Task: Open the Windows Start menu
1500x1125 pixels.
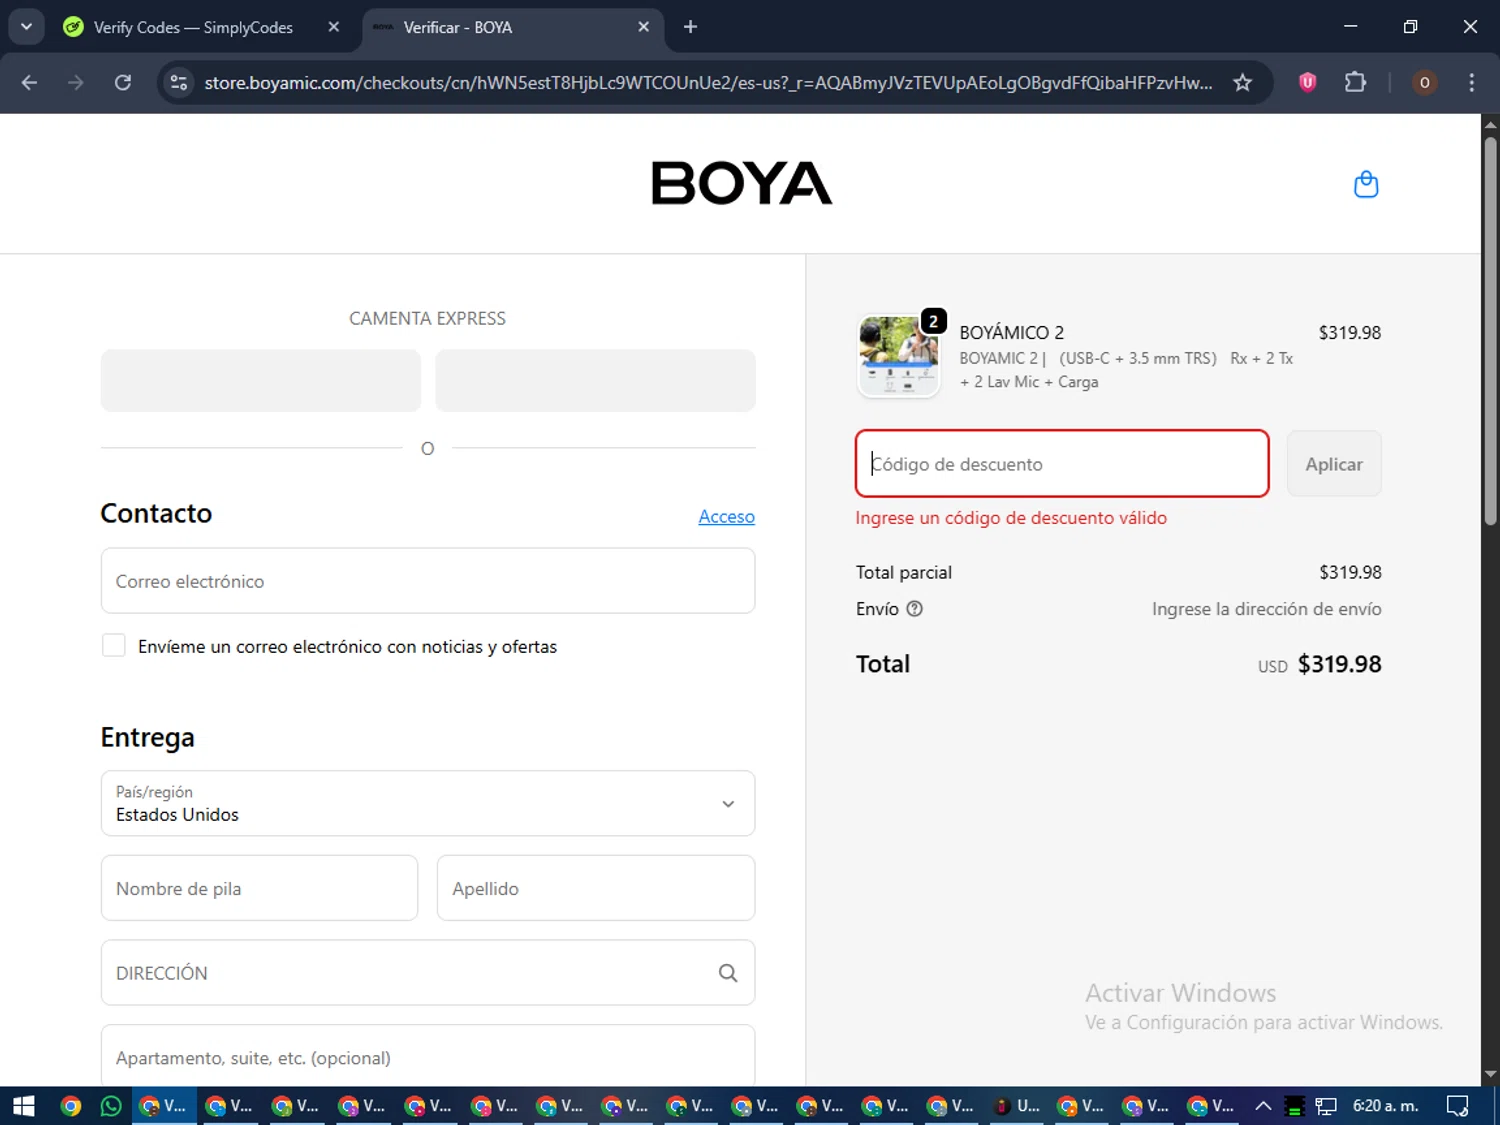Action: coord(24,1106)
